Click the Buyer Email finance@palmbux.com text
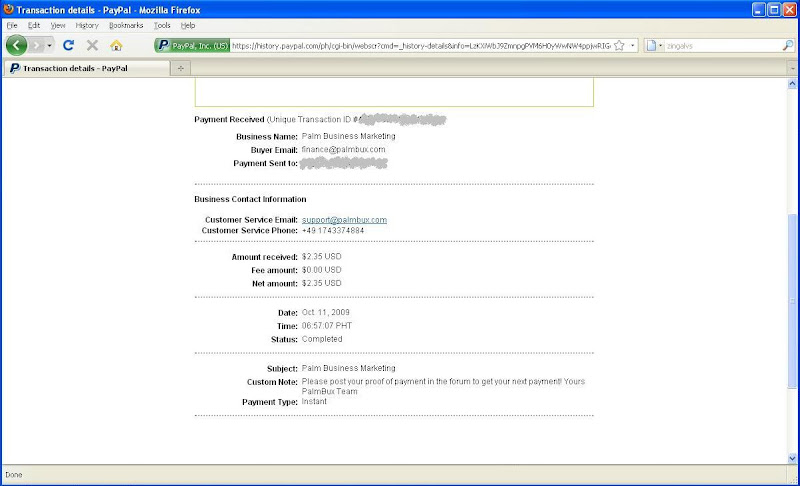 (x=343, y=149)
